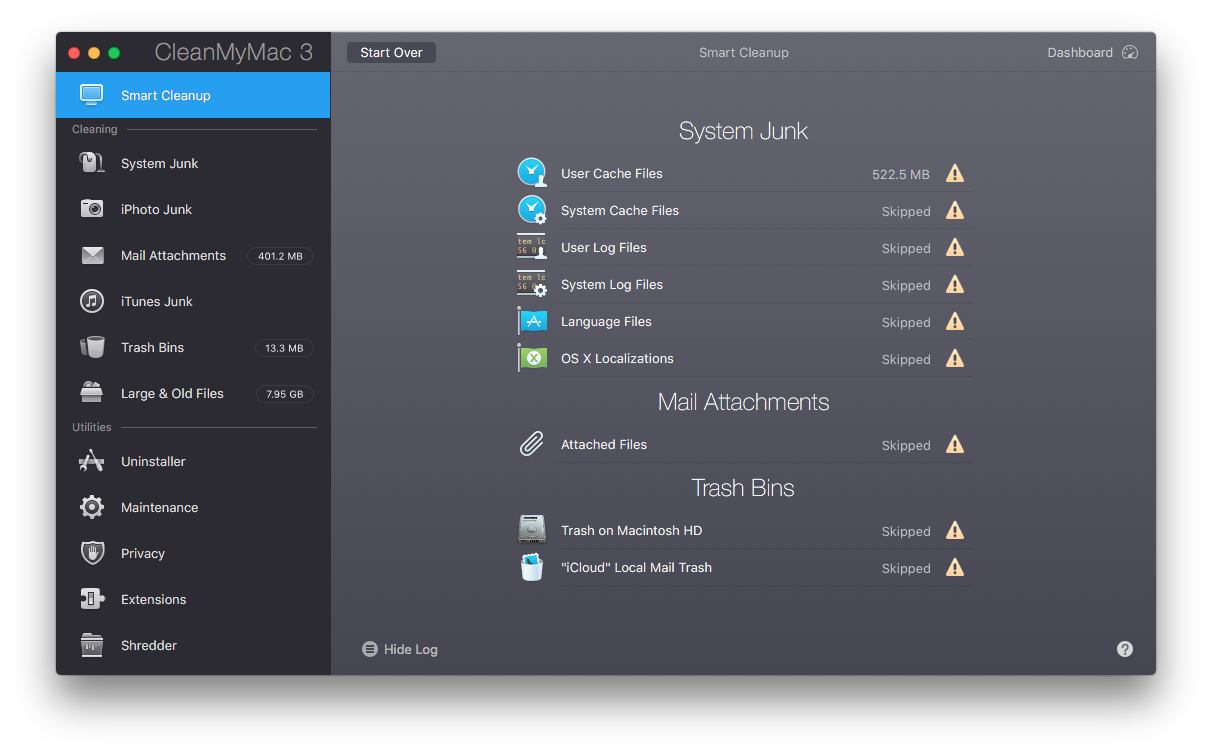
Task: Click the 13.3 MB size badge
Action: [x=284, y=348]
